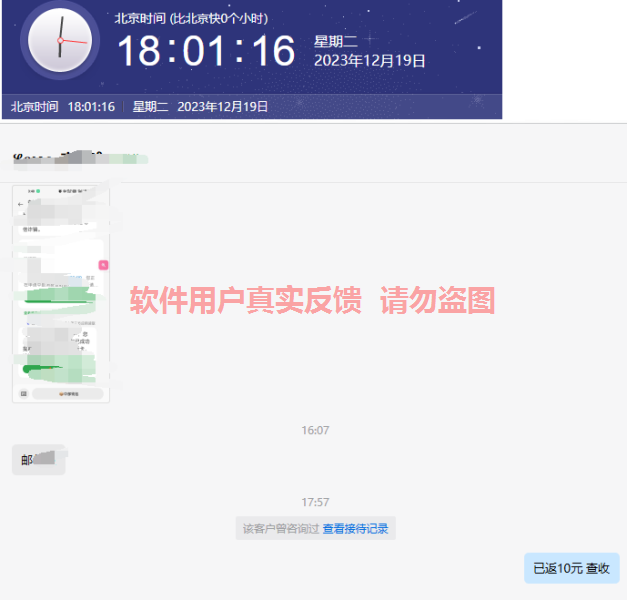Viewport: 627px width, 600px height.
Task: Click the lower bar 北京时间 18:01:16 text
Action: pos(63,107)
